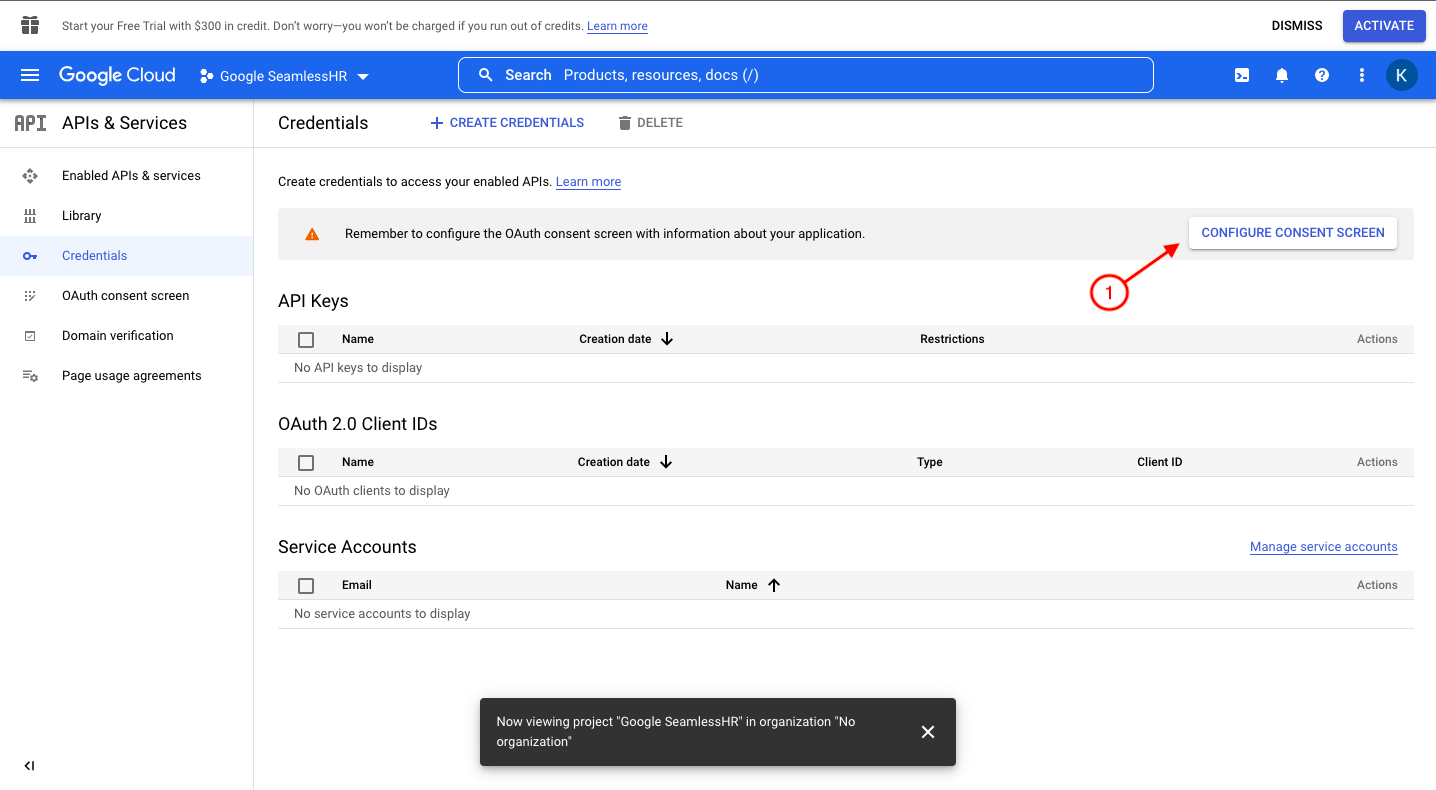
Task: Sort API Keys by Creation date
Action: [x=626, y=339]
